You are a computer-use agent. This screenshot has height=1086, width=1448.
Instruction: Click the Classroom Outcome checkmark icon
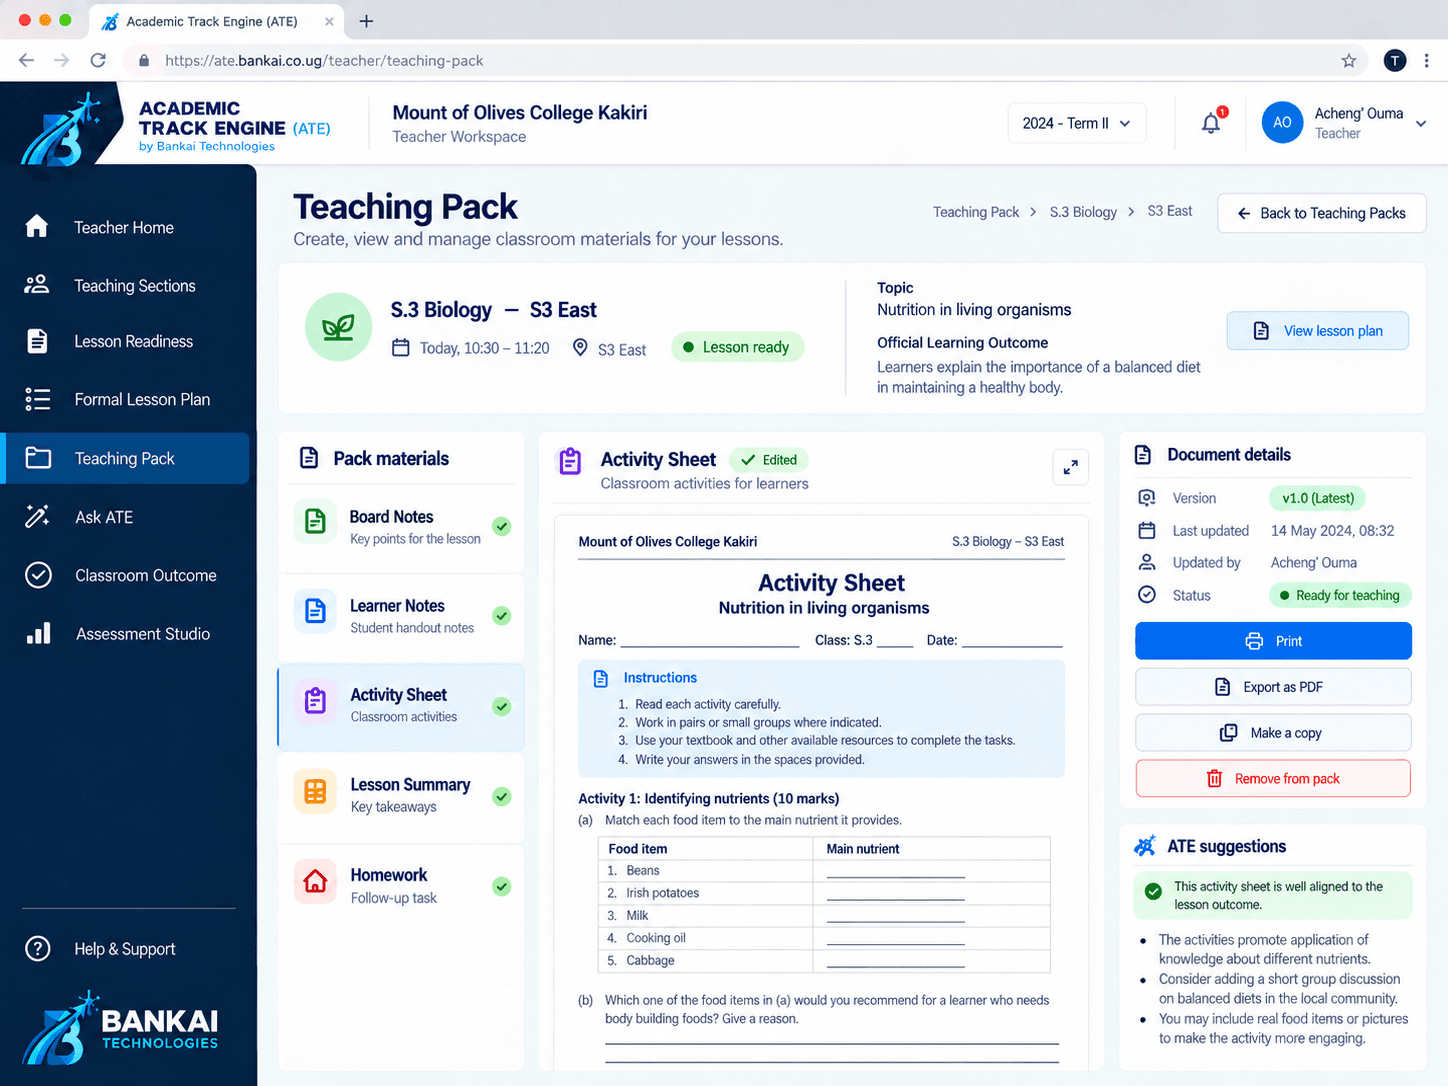point(38,575)
